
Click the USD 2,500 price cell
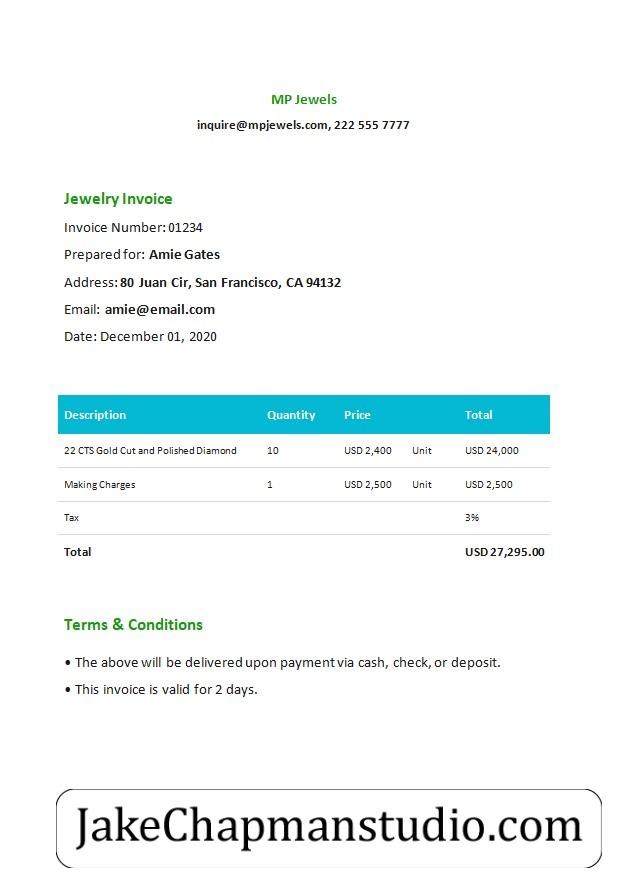coord(368,485)
